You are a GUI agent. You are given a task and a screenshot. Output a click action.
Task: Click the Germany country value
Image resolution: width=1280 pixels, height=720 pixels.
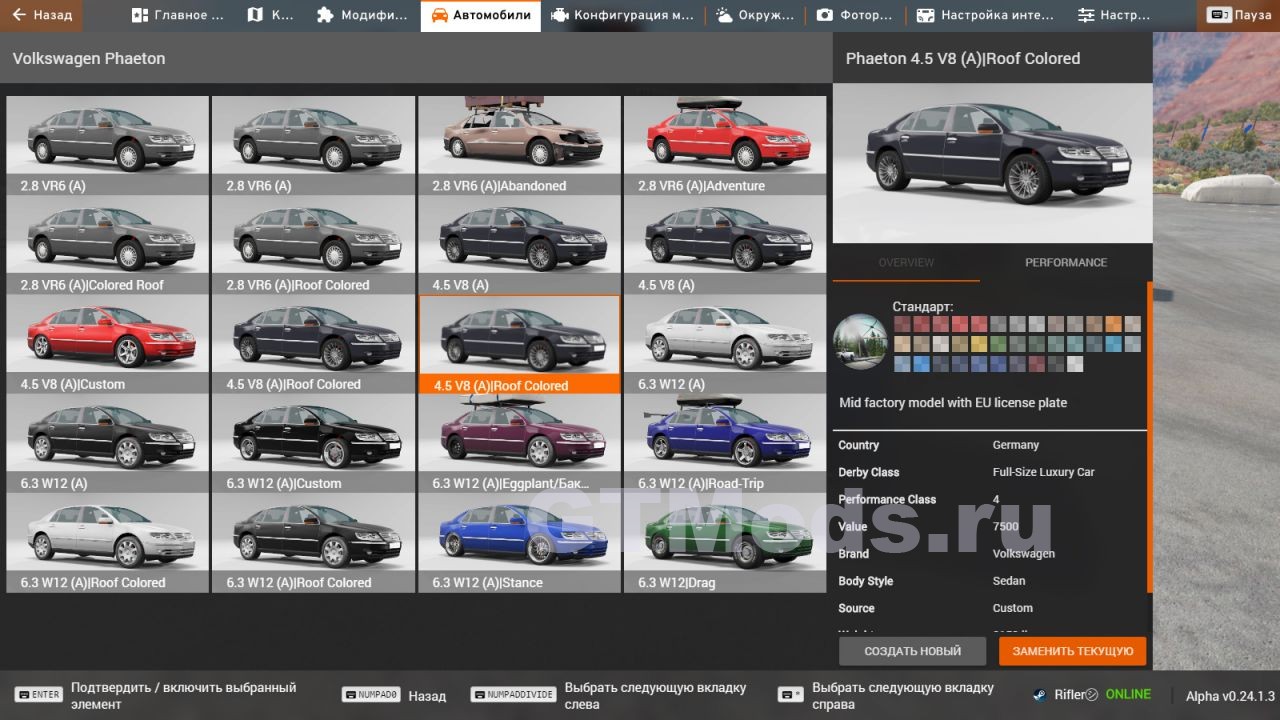pyautogui.click(x=1015, y=445)
